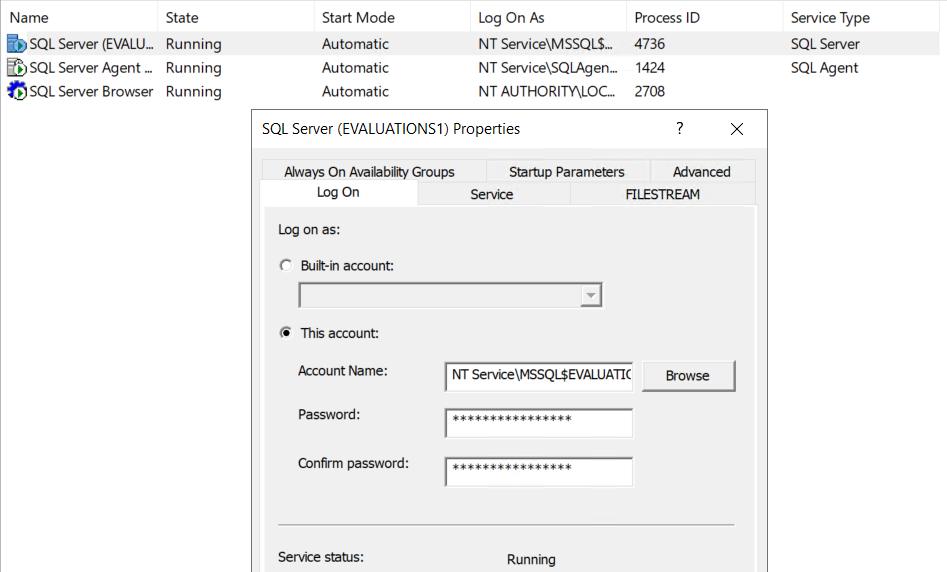Click the NT Service\SQLAgen... log on cell
This screenshot has height=572, width=947.
coord(548,68)
